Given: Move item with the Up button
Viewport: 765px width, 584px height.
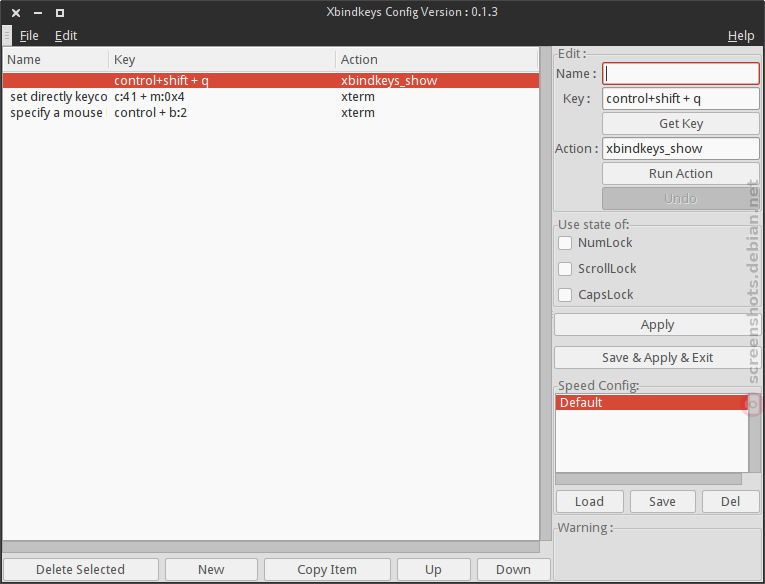Looking at the screenshot, I should 433,569.
